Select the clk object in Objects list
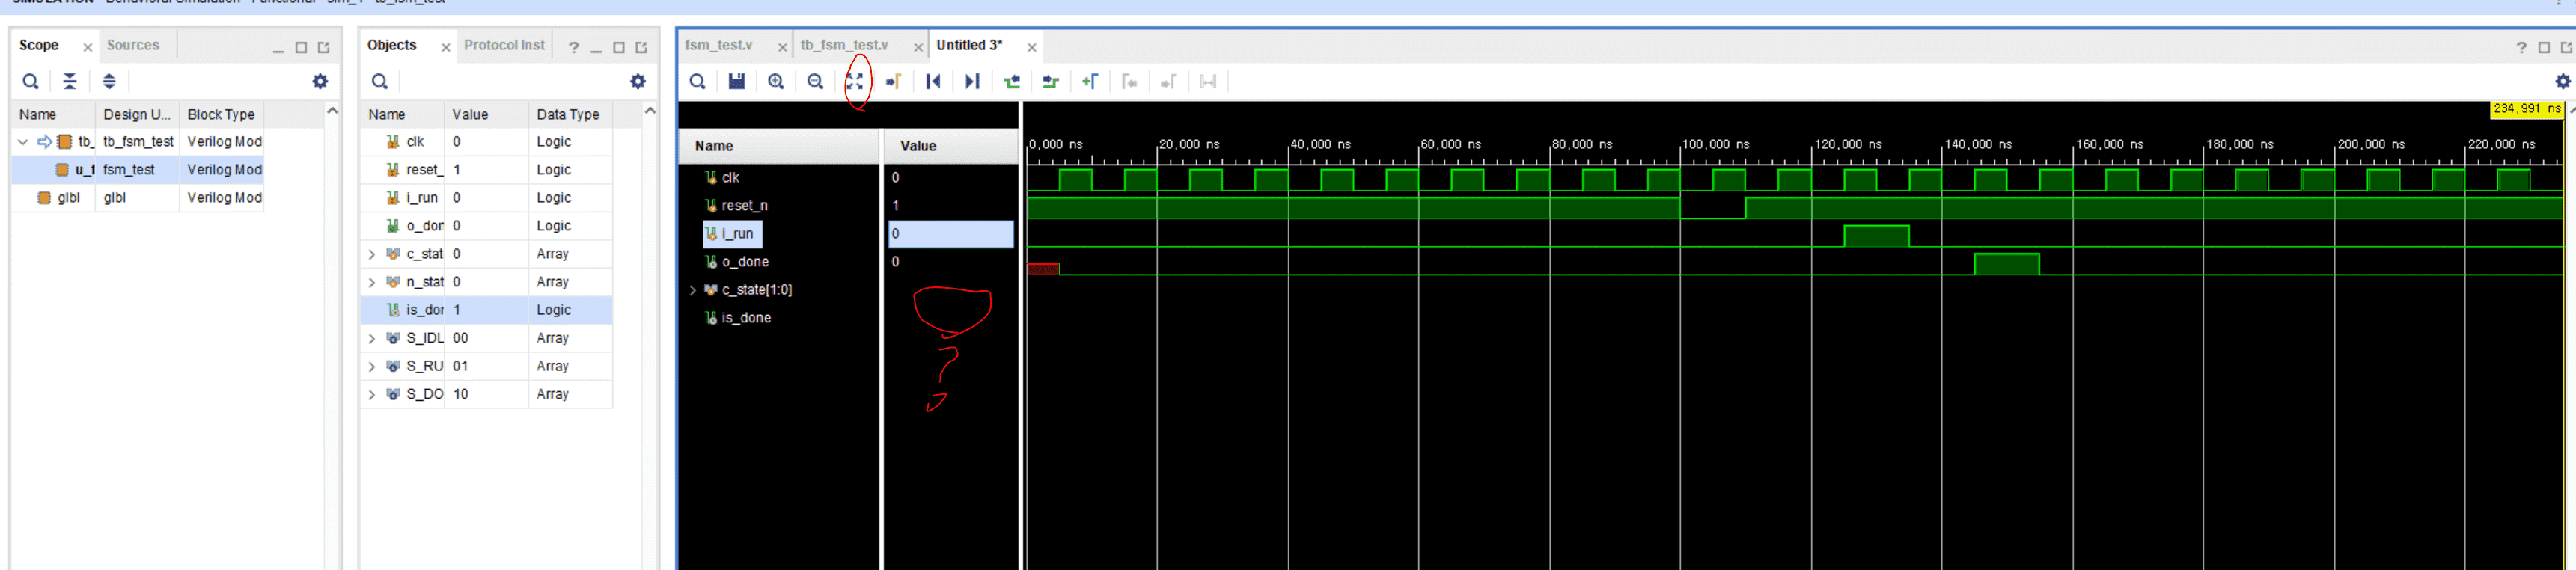 pyautogui.click(x=486, y=142)
